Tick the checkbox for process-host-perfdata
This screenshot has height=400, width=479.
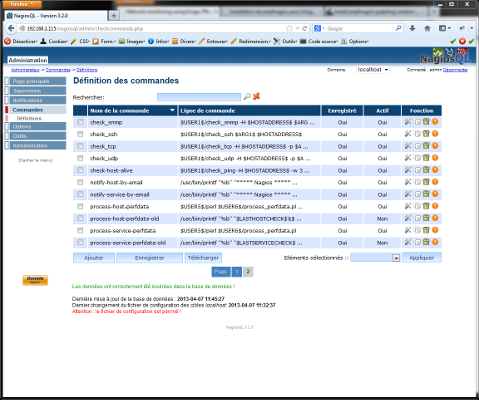click(80, 206)
